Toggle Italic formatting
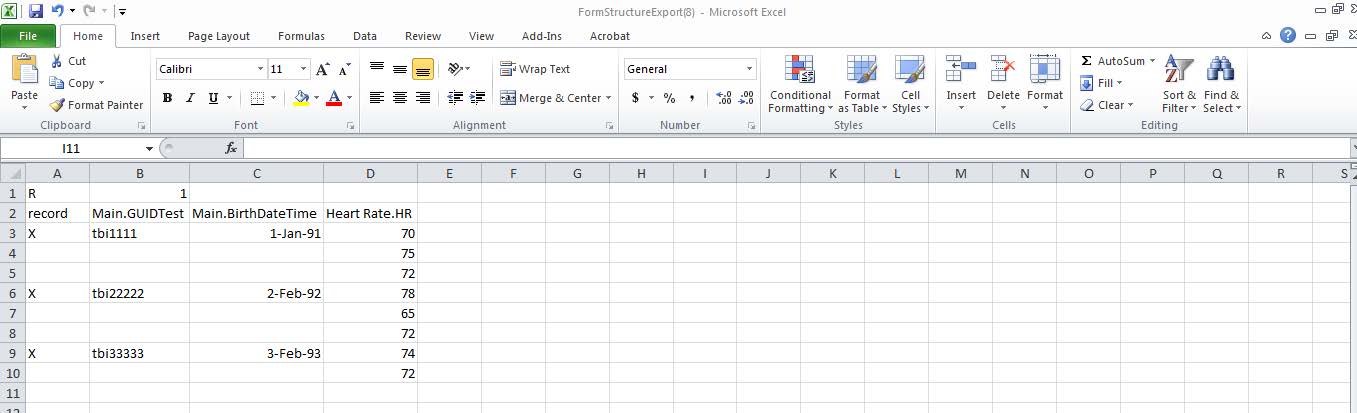The image size is (1357, 413). point(190,98)
